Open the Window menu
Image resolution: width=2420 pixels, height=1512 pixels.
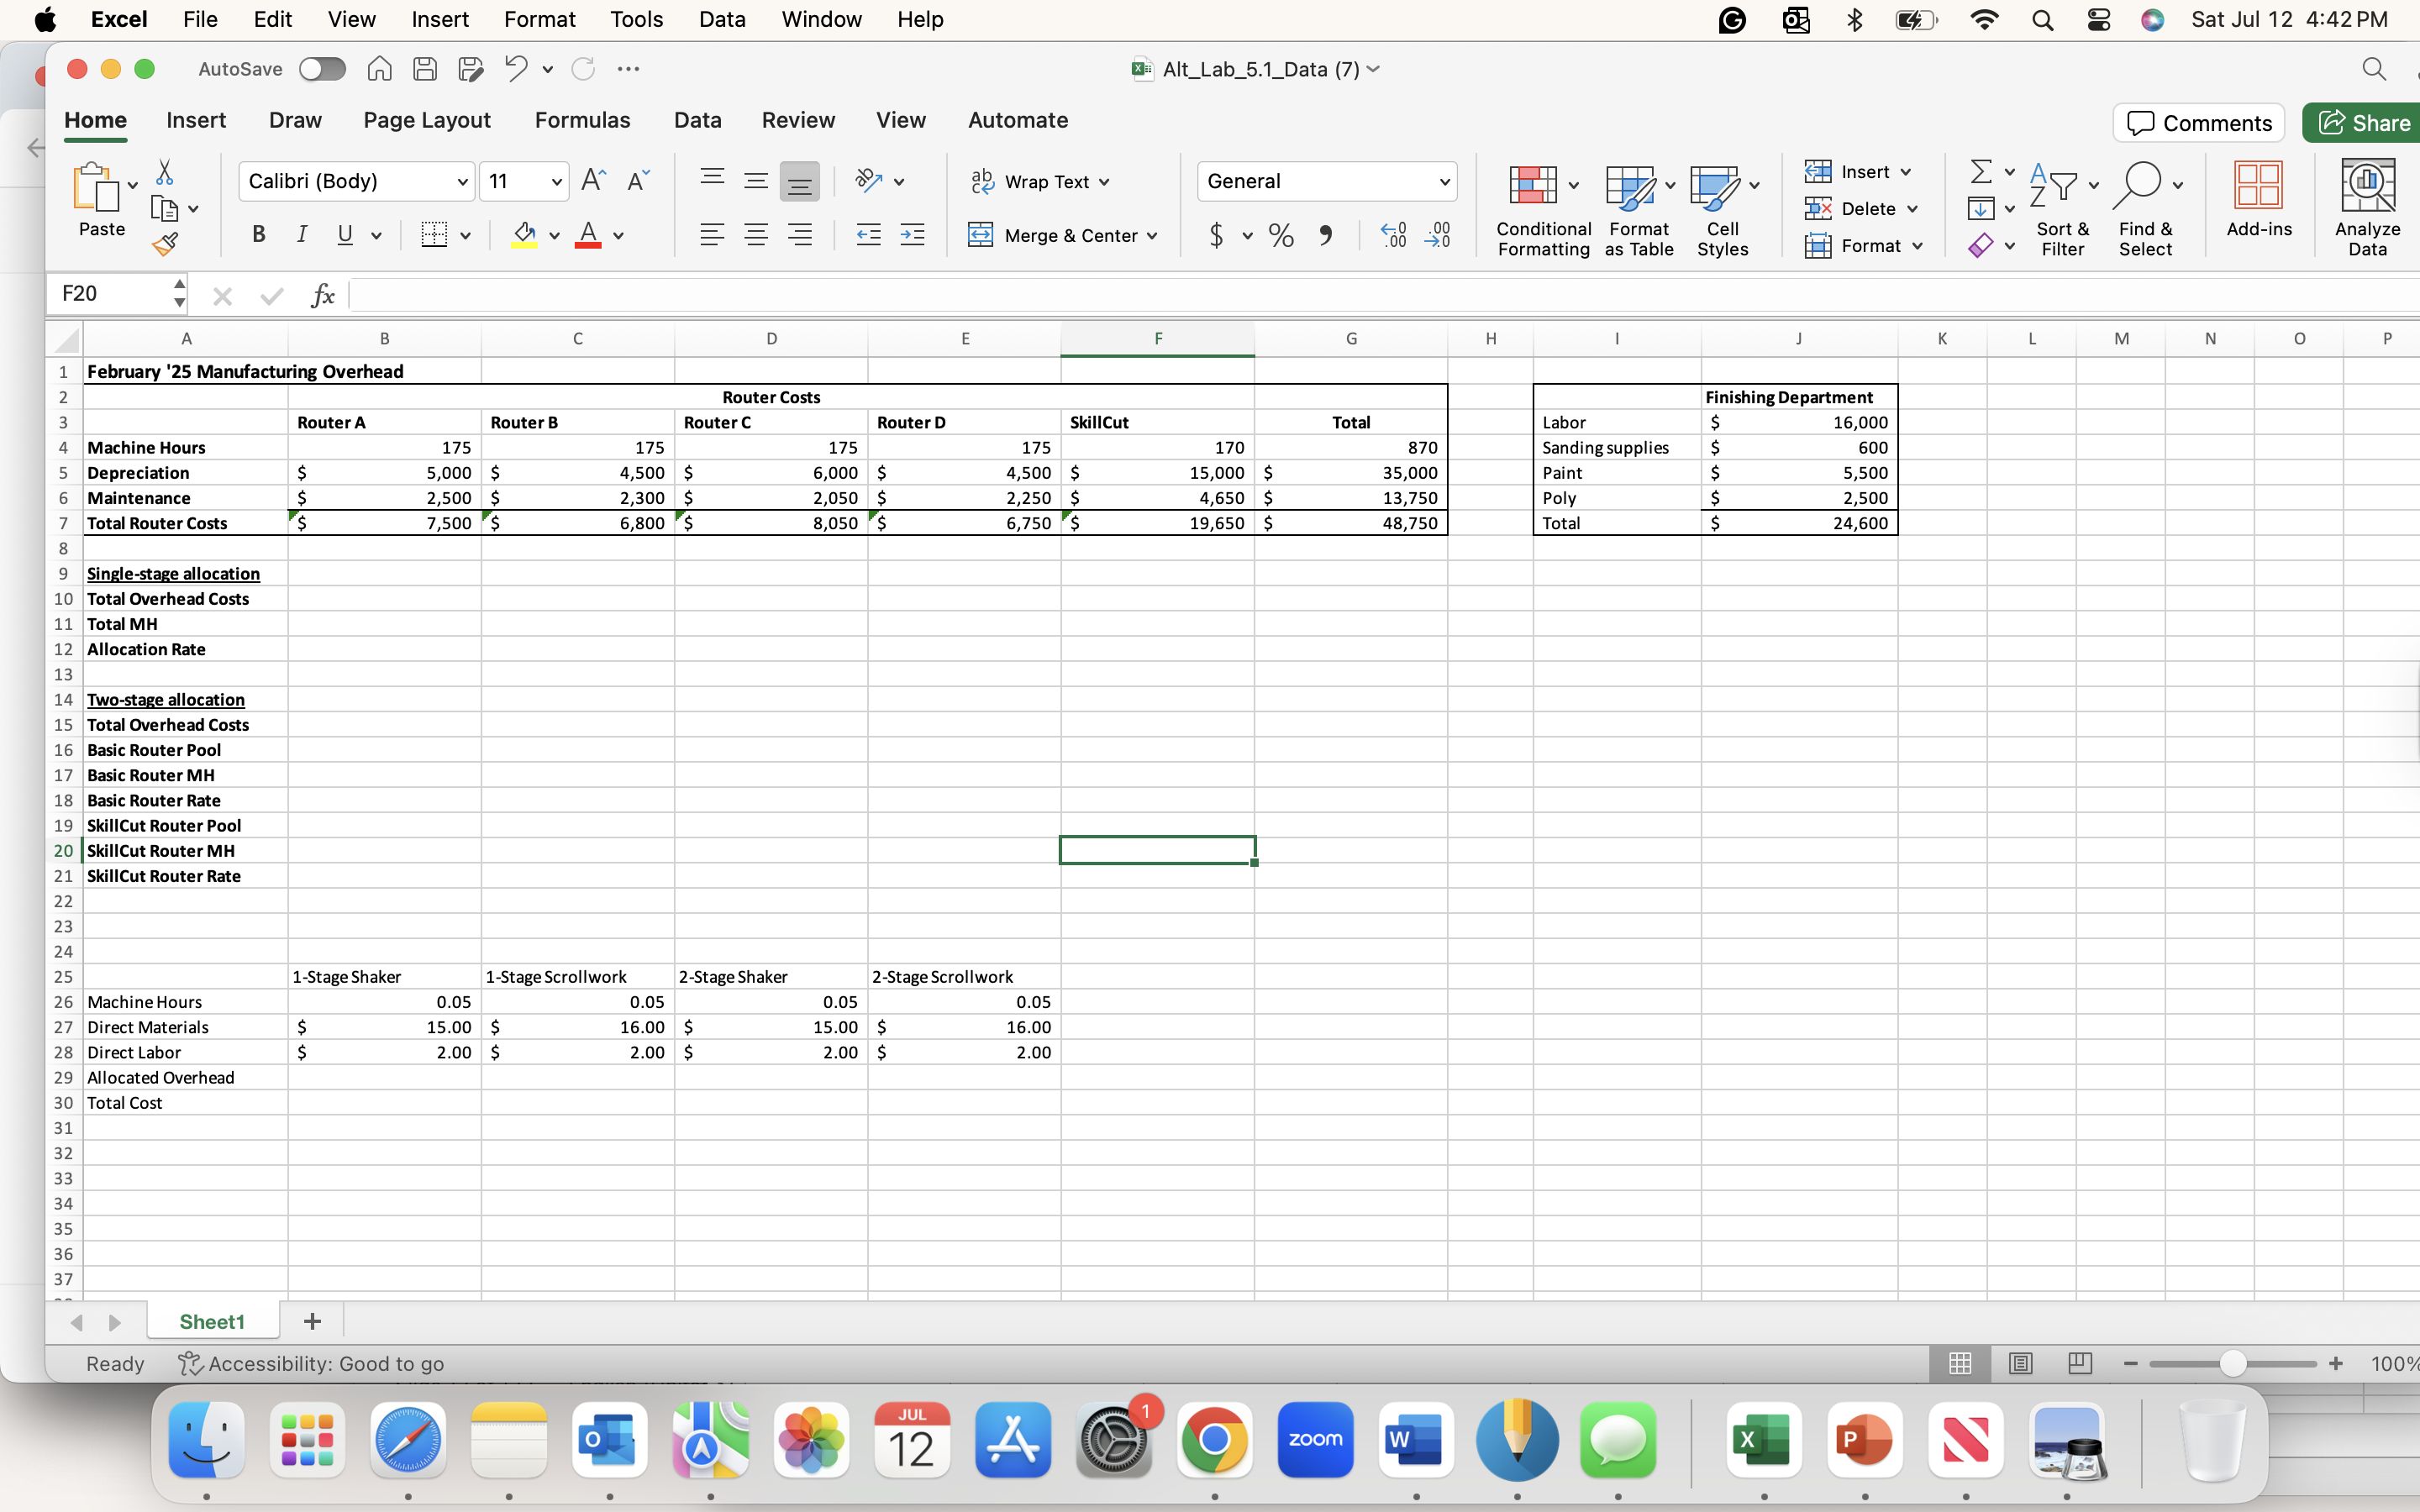click(820, 19)
